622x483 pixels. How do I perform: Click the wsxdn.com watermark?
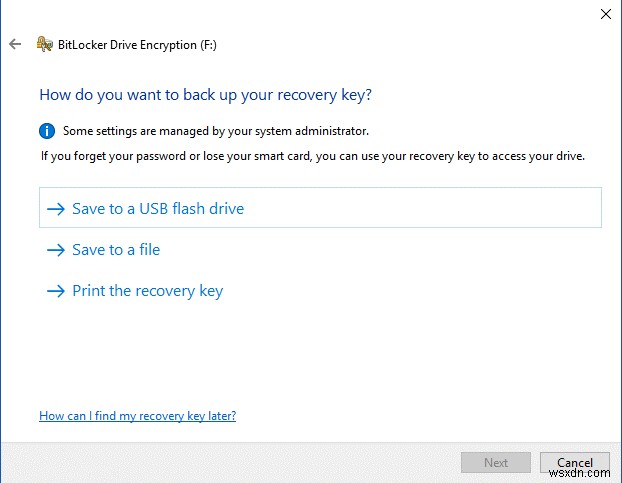[579, 473]
